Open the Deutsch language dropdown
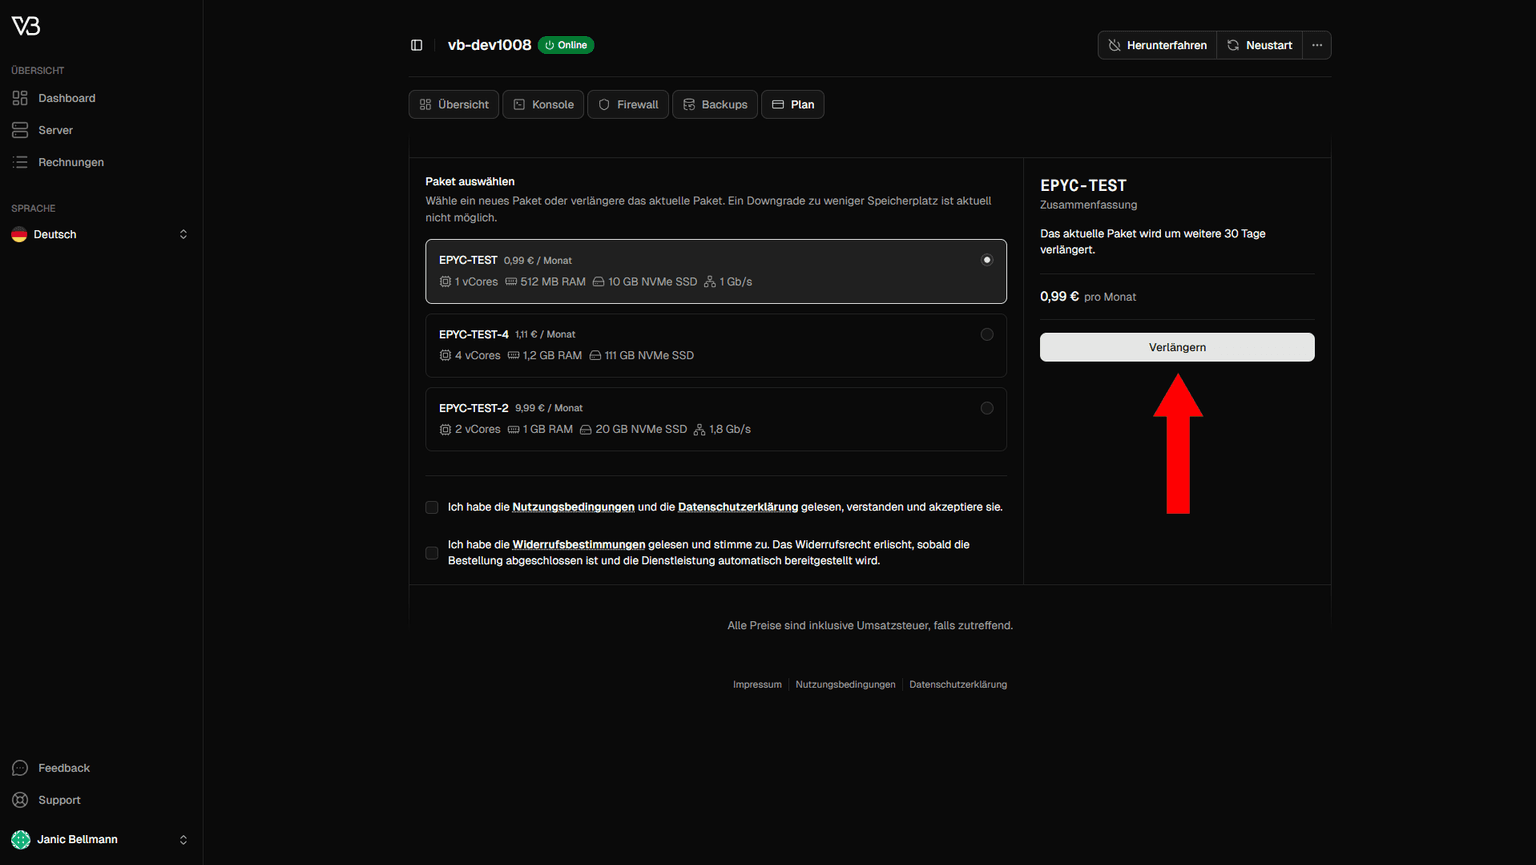Screen dimensions: 1536x865 point(100,234)
